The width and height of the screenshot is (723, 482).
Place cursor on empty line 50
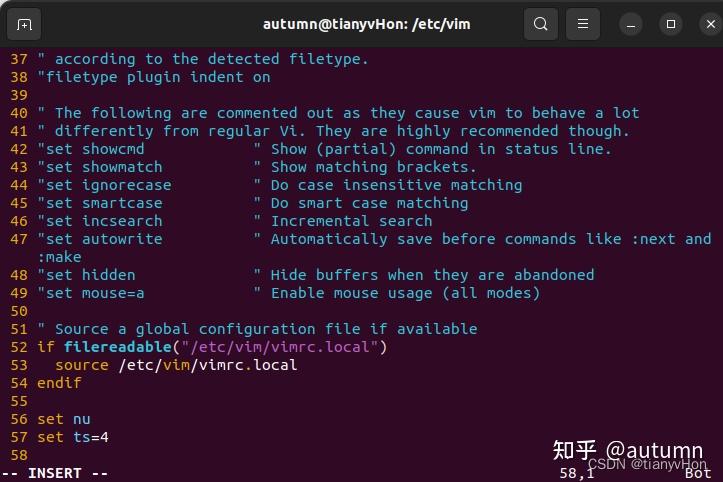click(362, 311)
